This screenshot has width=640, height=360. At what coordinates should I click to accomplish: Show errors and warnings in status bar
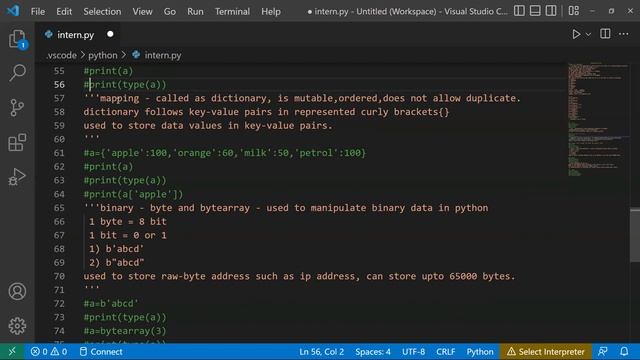pyautogui.click(x=49, y=351)
